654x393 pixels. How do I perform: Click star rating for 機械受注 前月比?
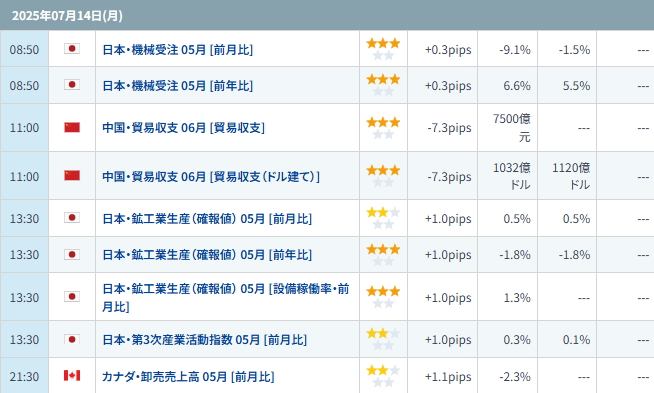pyautogui.click(x=383, y=49)
